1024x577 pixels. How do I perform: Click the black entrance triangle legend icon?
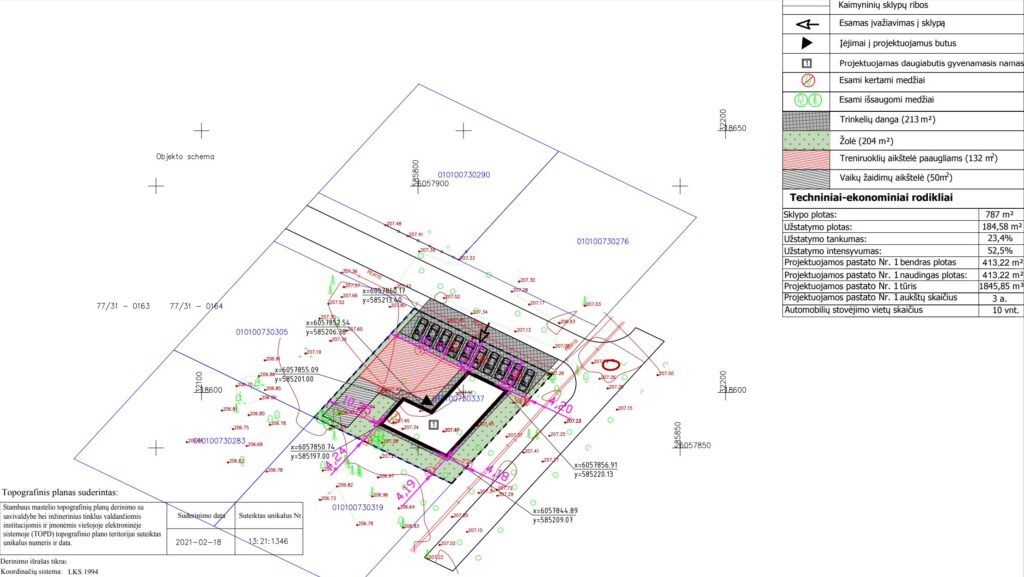tap(804, 42)
